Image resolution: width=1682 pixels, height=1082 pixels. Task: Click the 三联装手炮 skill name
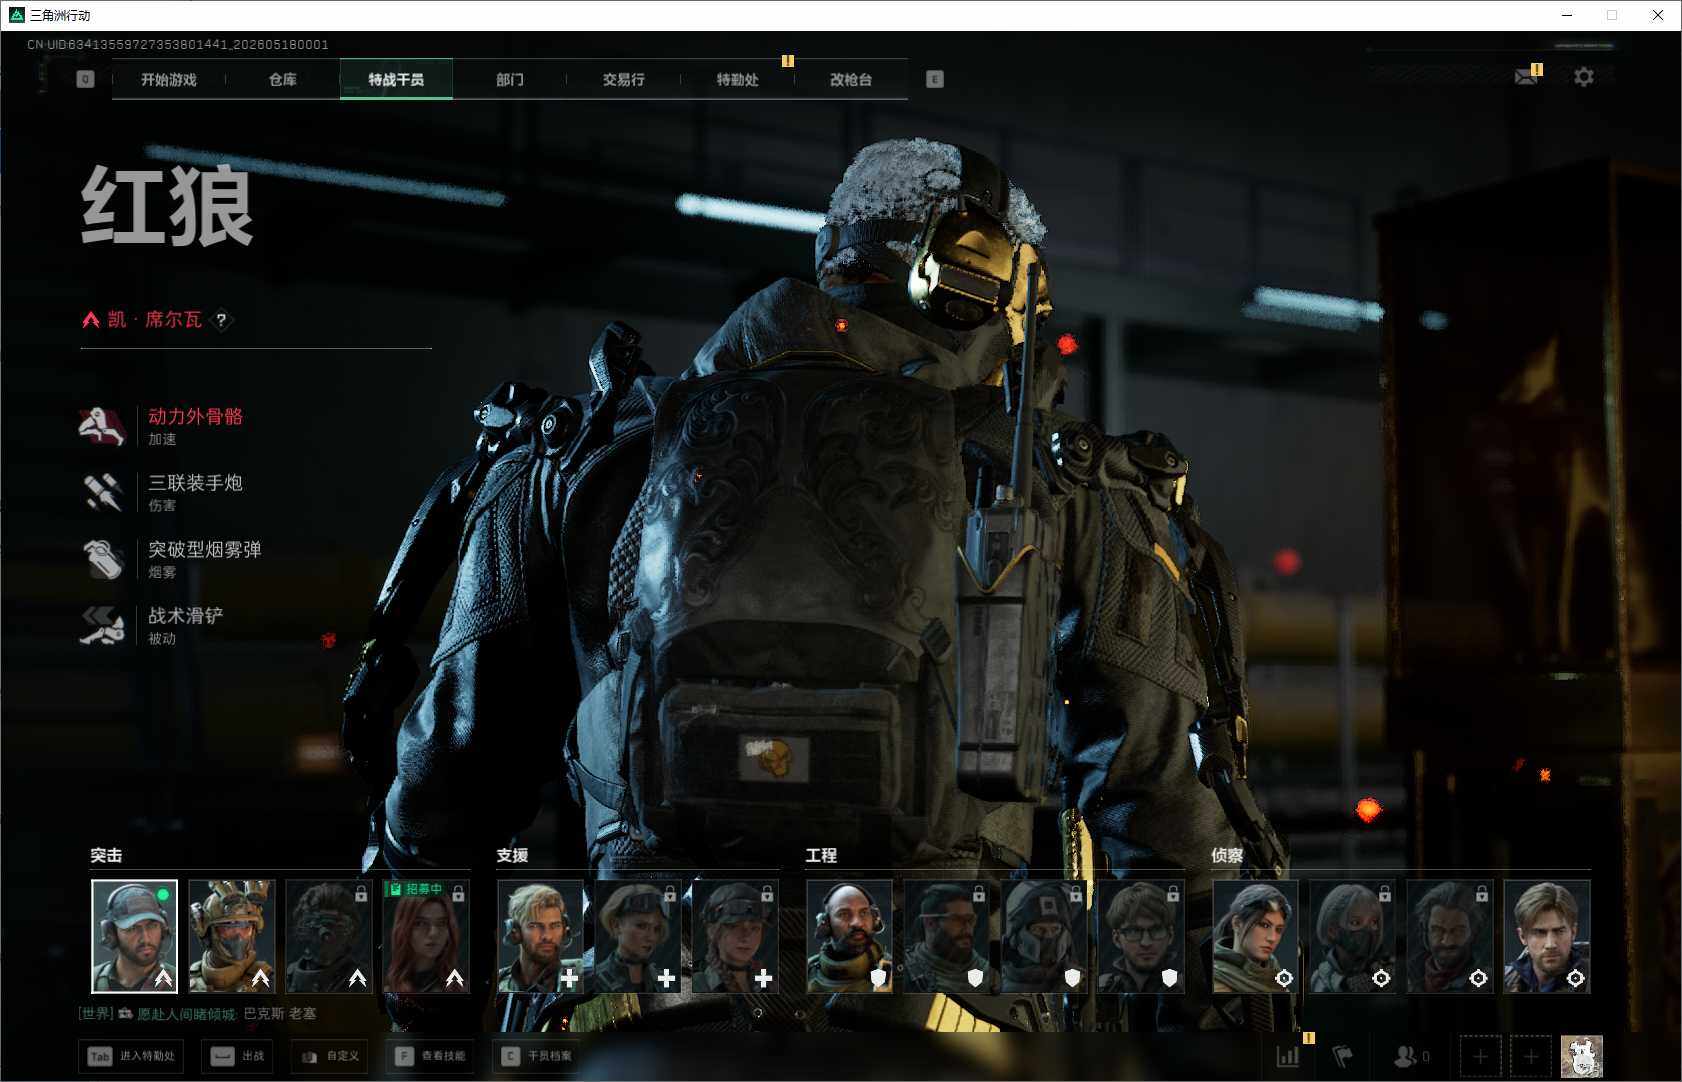(196, 483)
